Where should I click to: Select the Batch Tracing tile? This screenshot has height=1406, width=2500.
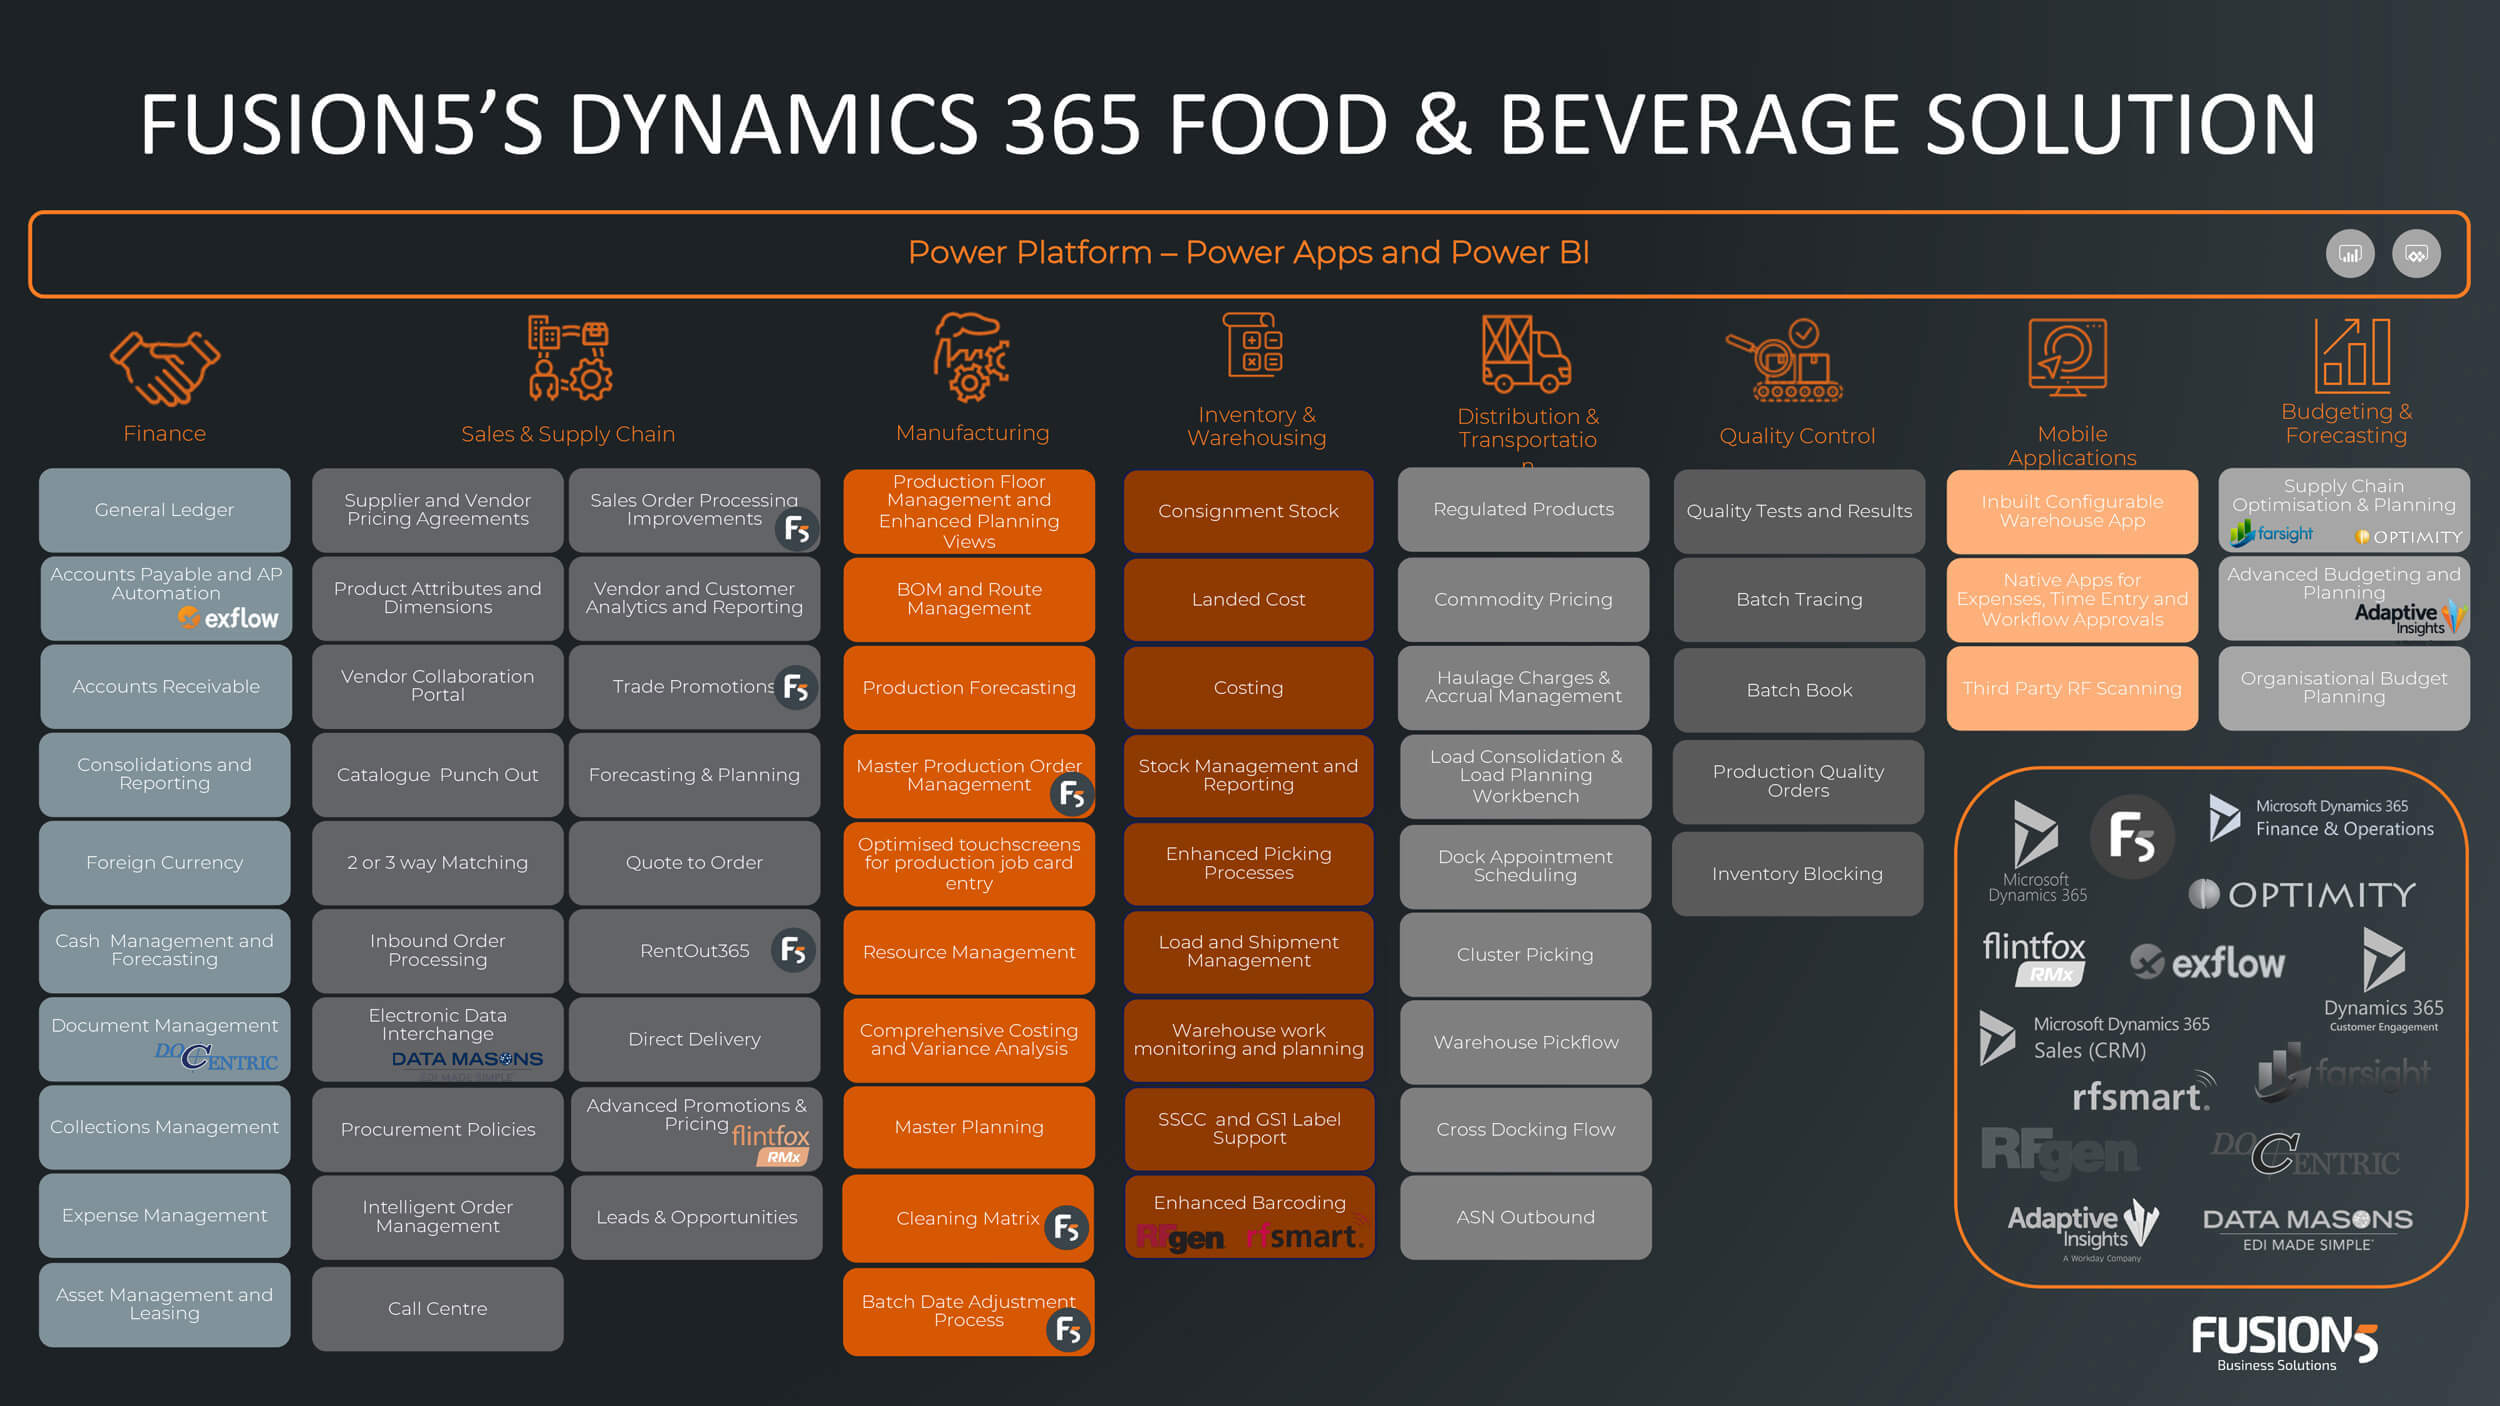(x=1798, y=599)
